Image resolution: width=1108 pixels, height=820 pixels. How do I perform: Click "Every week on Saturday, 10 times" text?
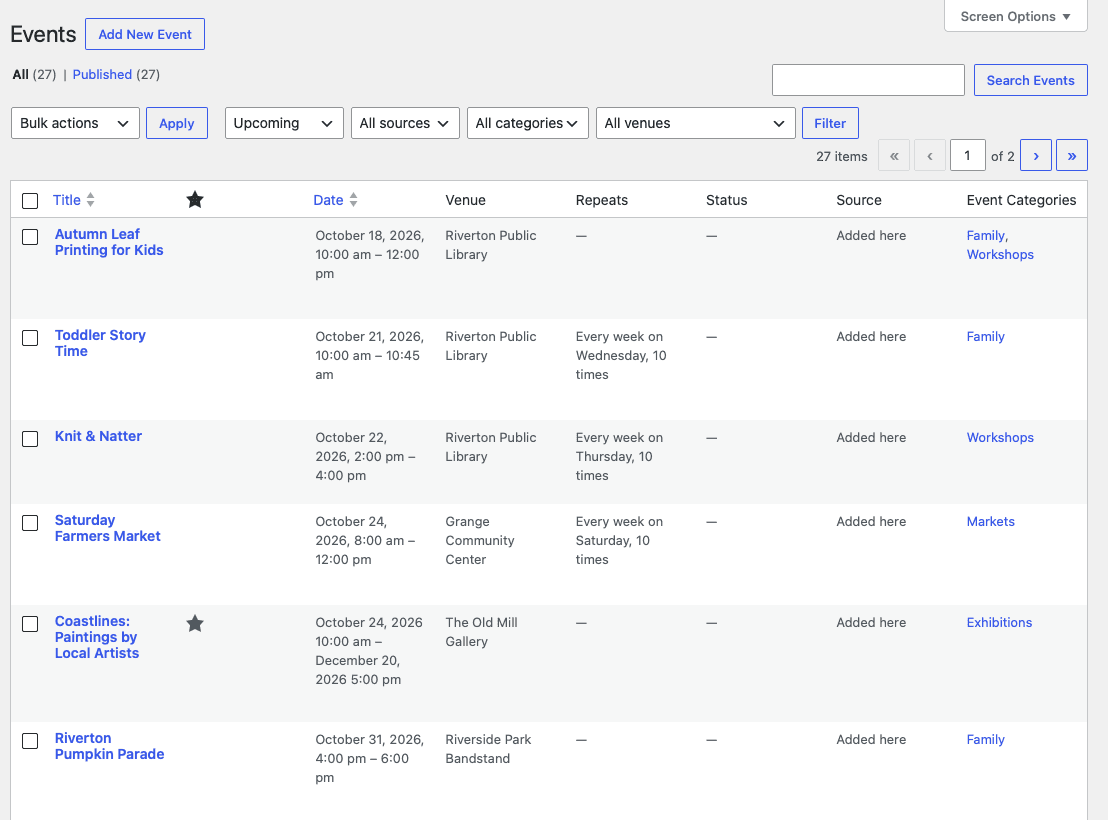619,541
